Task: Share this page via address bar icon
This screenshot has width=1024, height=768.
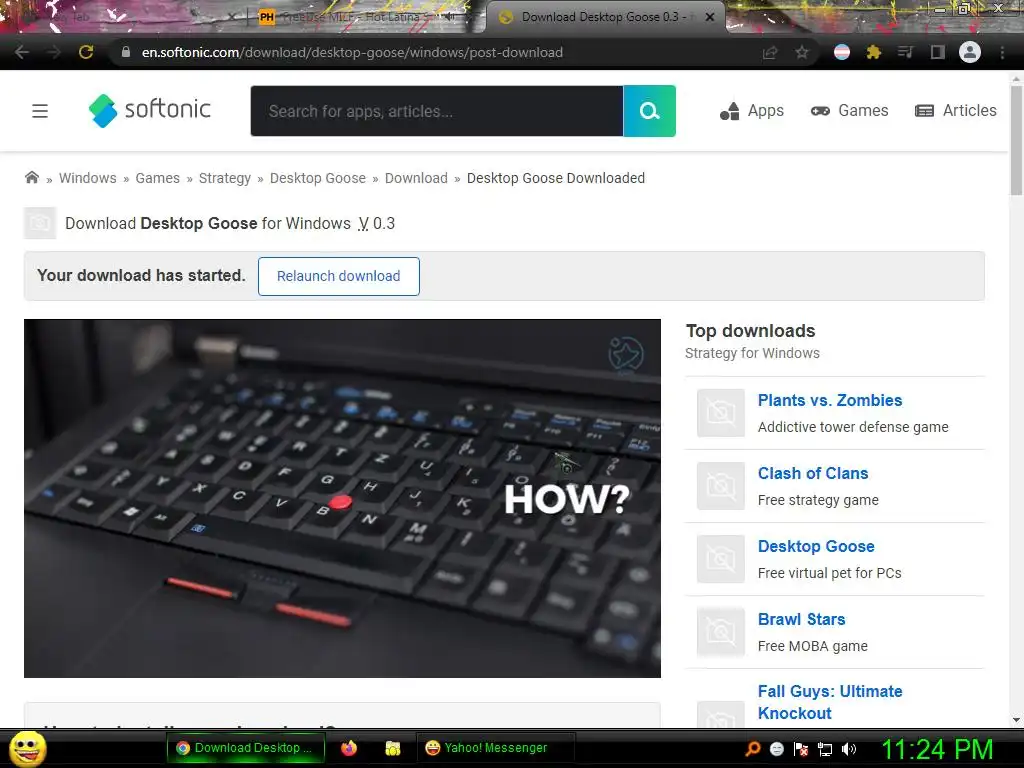Action: [x=770, y=52]
